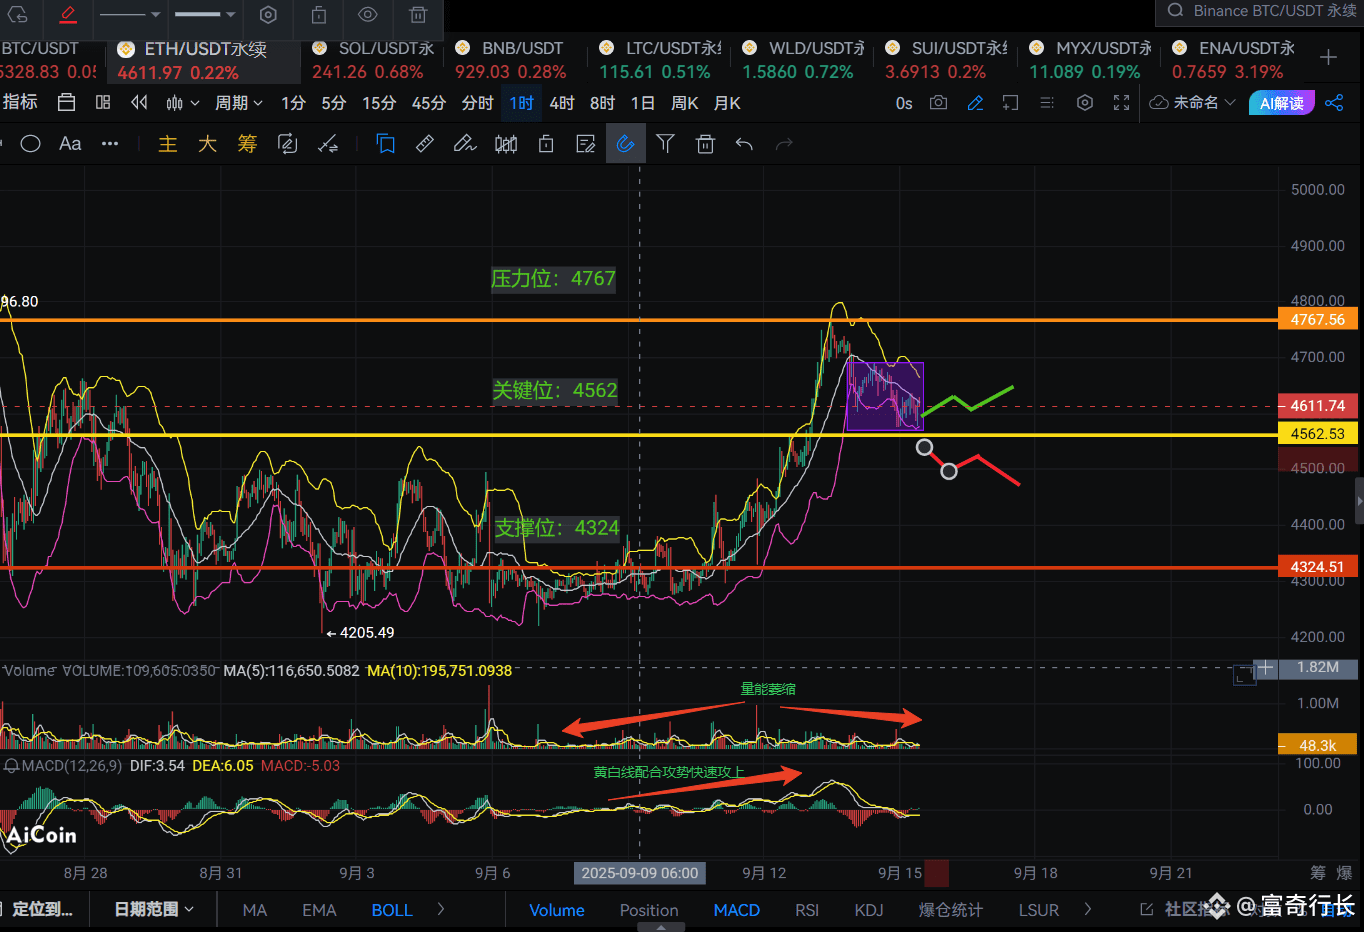Open the 周期 period dropdown
The width and height of the screenshot is (1364, 932).
238,103
